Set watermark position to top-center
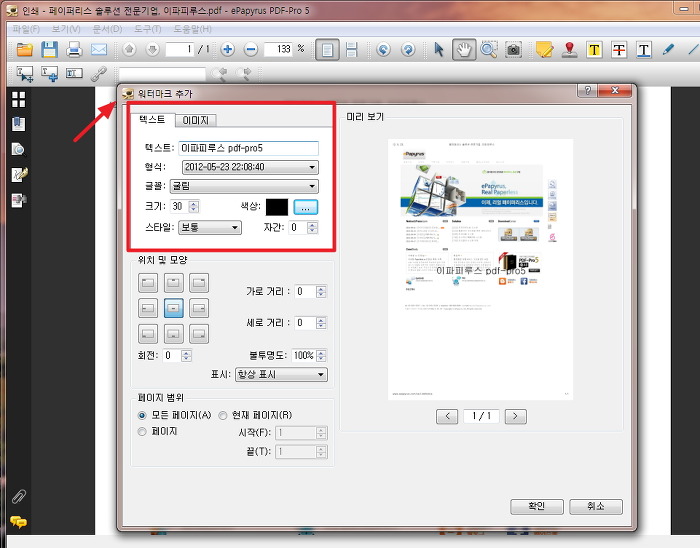The width and height of the screenshot is (700, 548). 174,283
